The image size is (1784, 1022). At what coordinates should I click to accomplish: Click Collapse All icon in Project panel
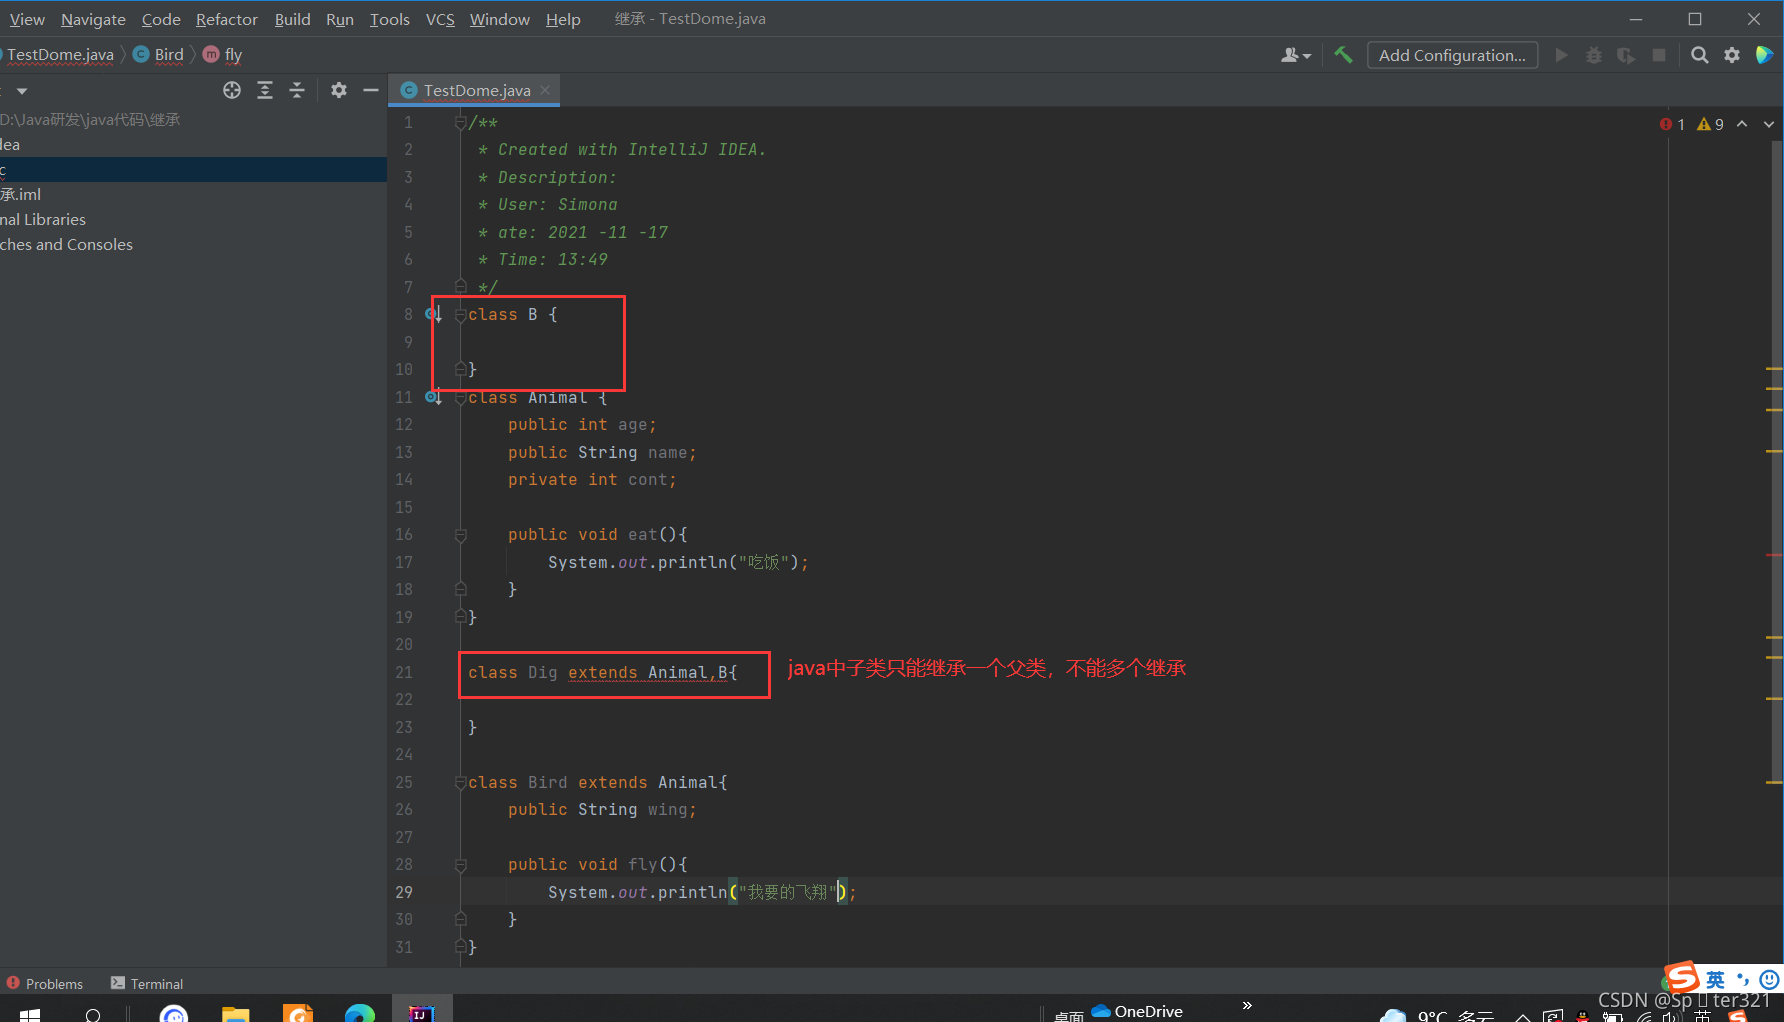297,90
